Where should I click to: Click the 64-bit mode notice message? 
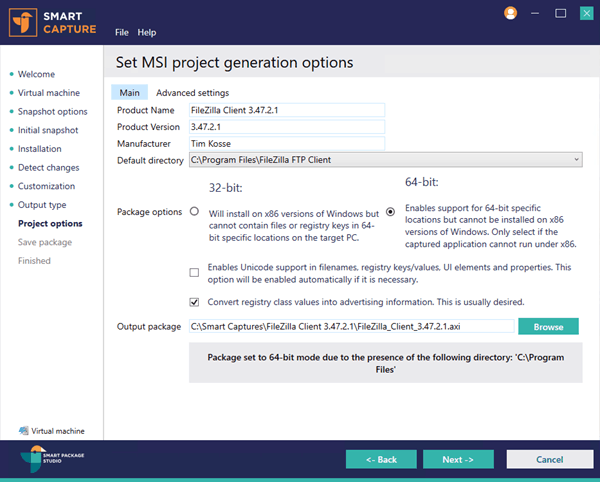tap(386, 363)
